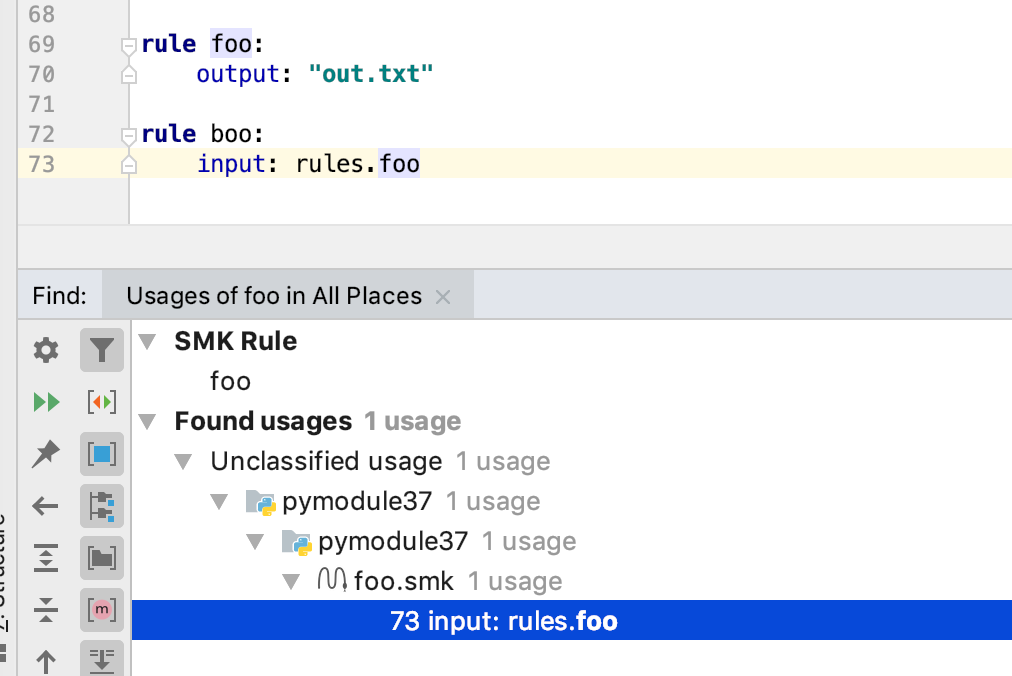Jump to previous occurrence with the up arrow
Viewport: 1012px width, 676px height.
tap(45, 660)
